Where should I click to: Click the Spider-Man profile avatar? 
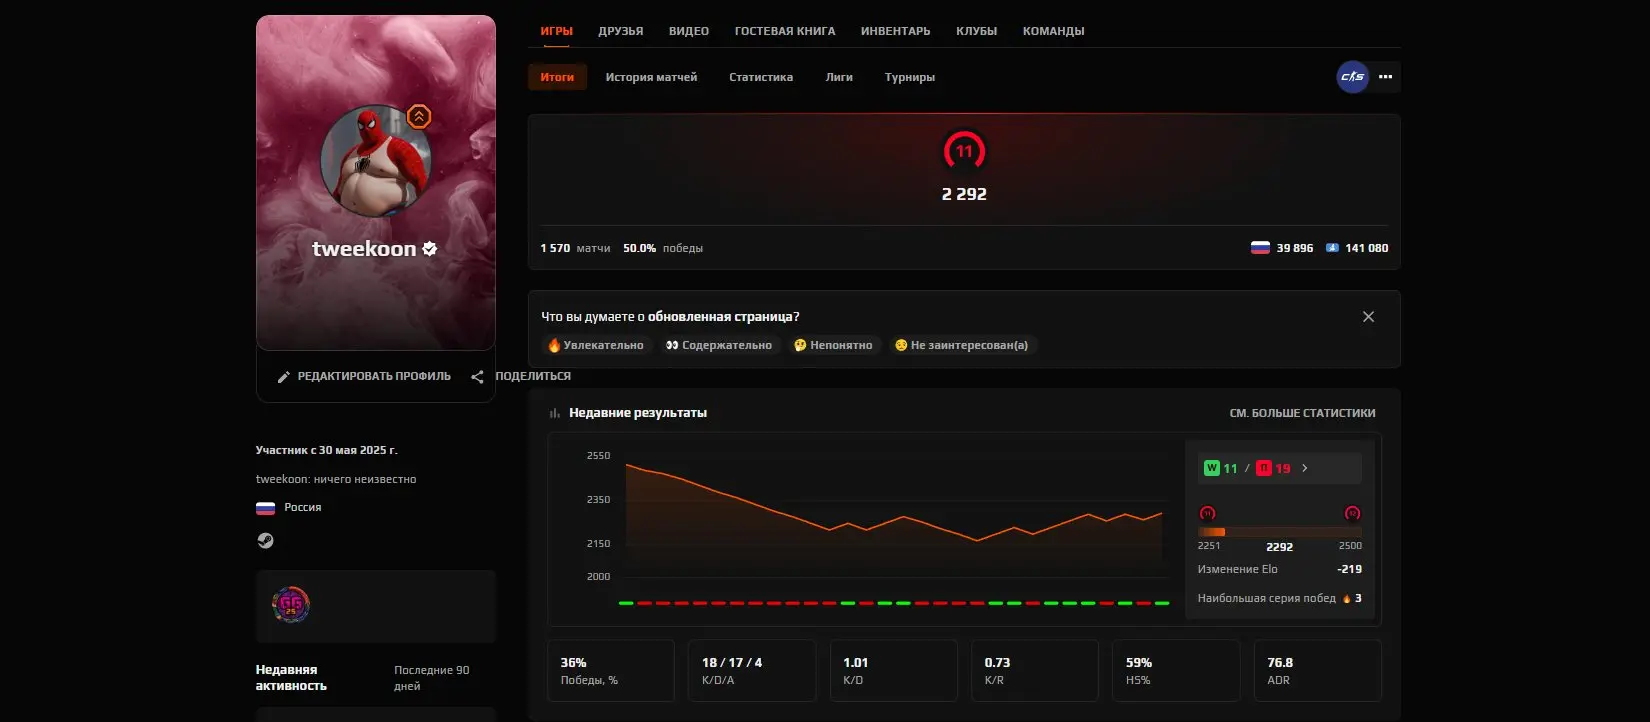(375, 162)
